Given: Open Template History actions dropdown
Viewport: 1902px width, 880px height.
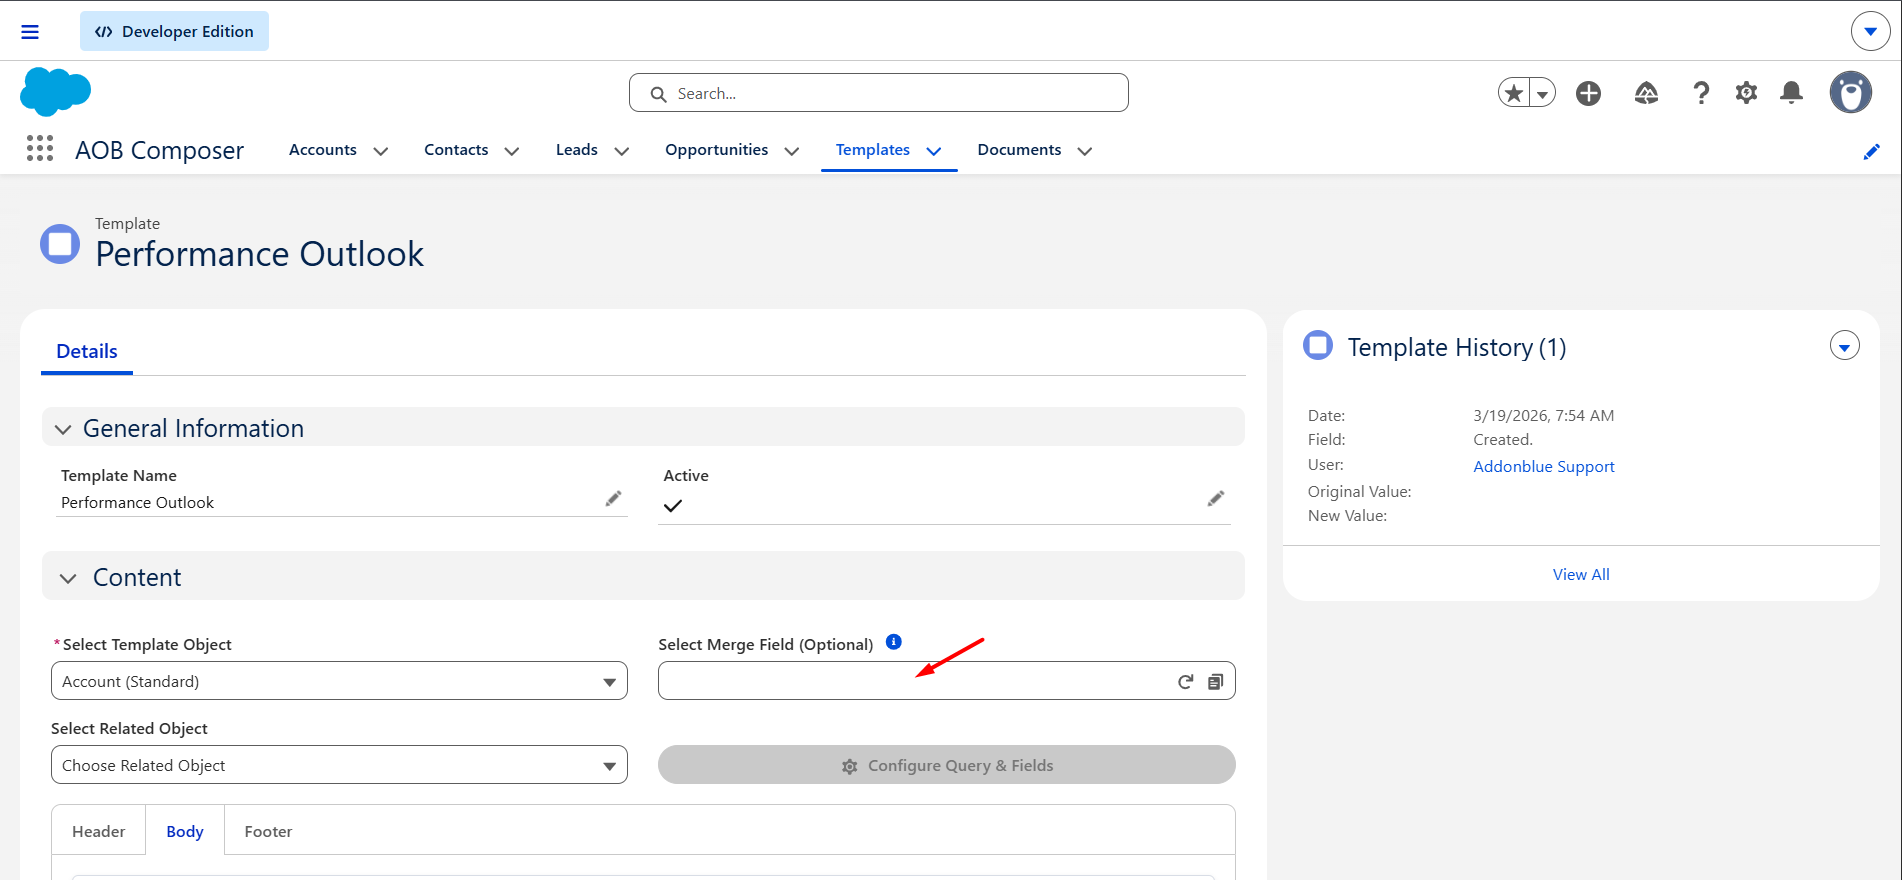Looking at the screenshot, I should coord(1844,346).
